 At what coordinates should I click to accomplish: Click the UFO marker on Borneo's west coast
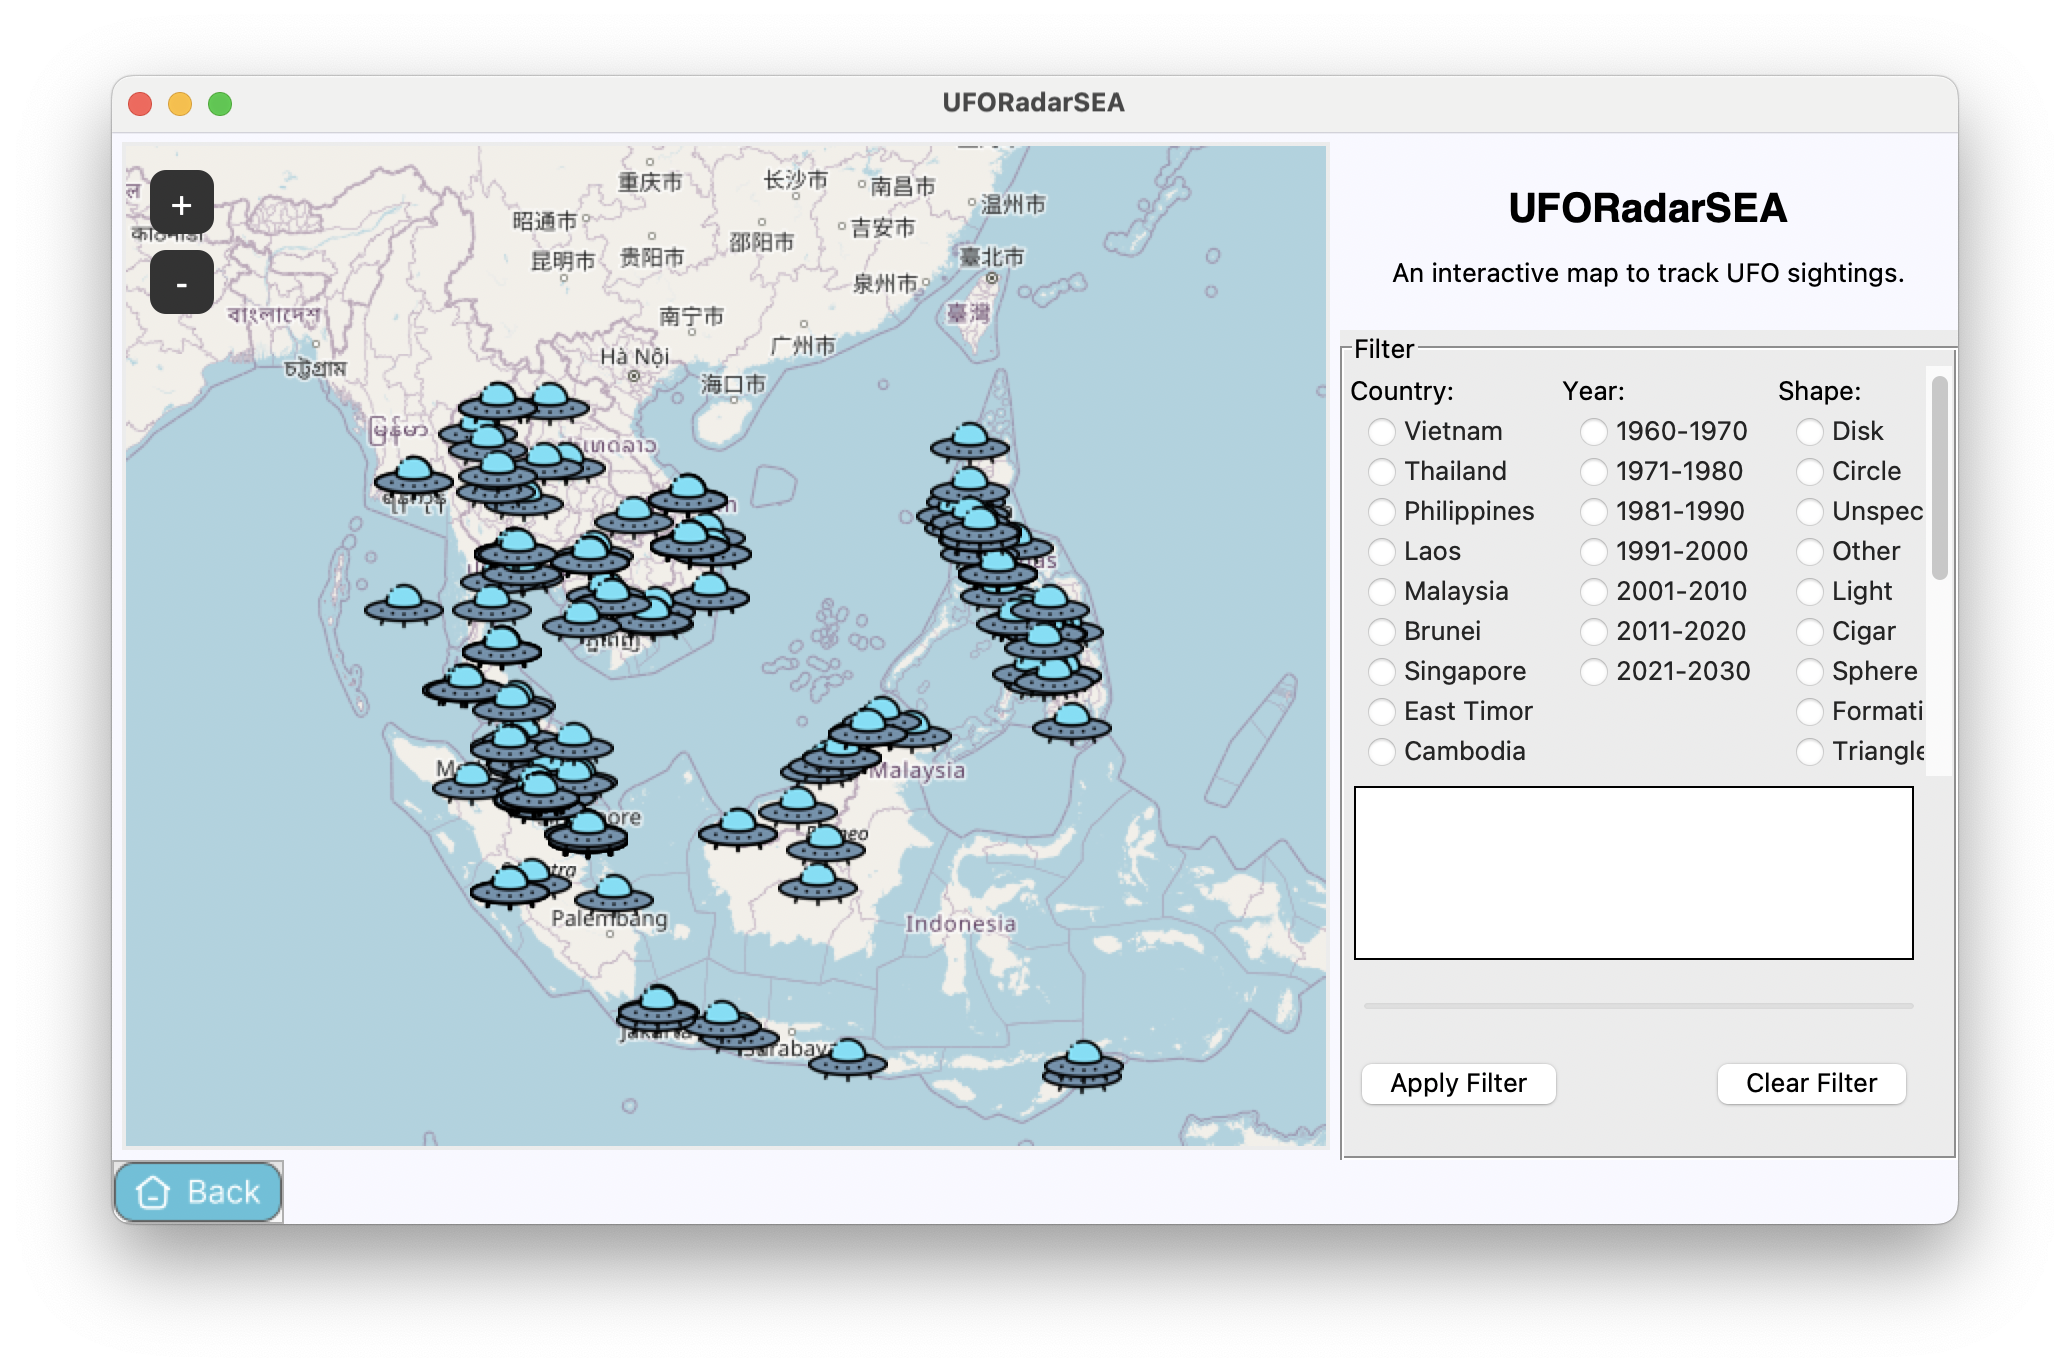[x=737, y=829]
